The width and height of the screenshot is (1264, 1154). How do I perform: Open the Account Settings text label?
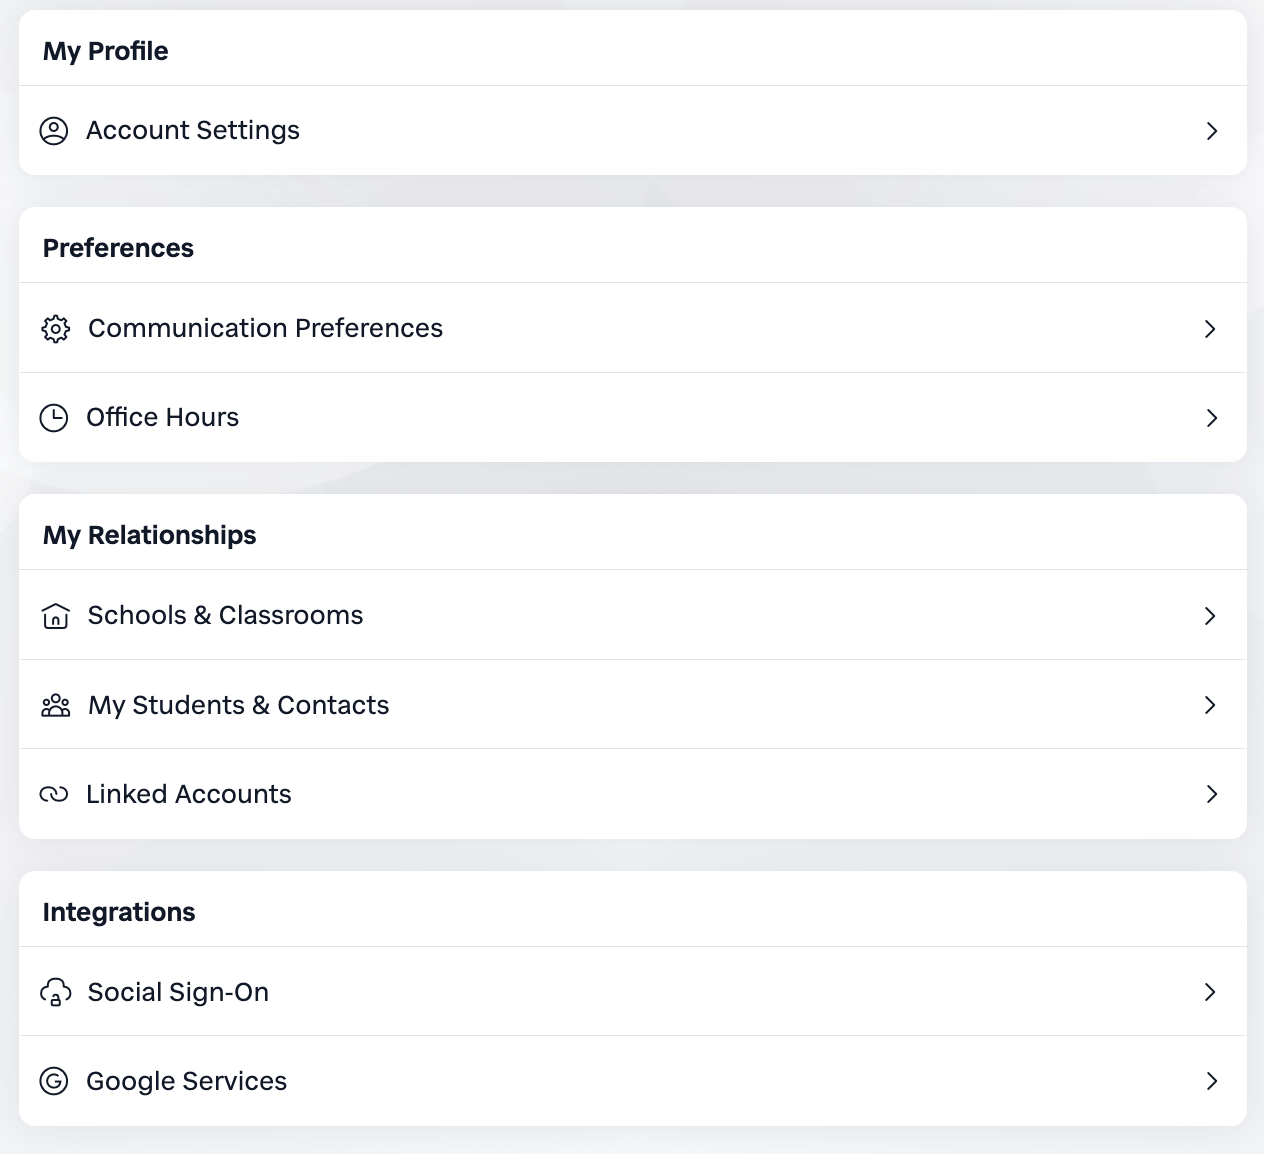click(x=193, y=131)
